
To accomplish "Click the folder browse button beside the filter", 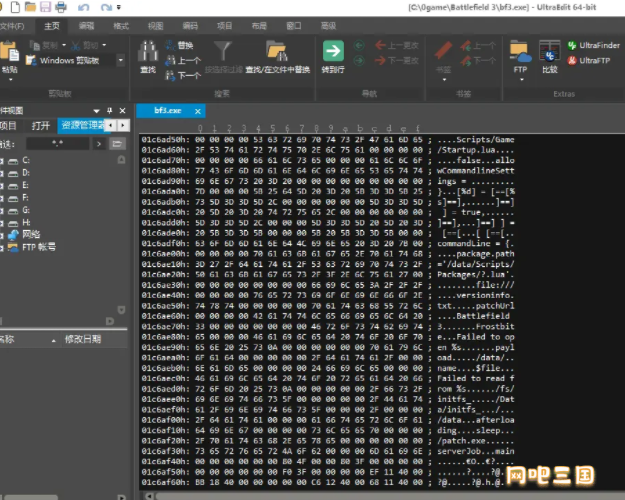I will [x=117, y=144].
